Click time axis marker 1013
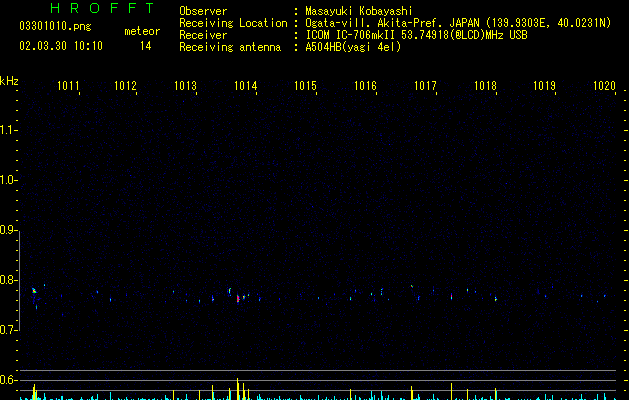The image size is (629, 400). click(185, 85)
